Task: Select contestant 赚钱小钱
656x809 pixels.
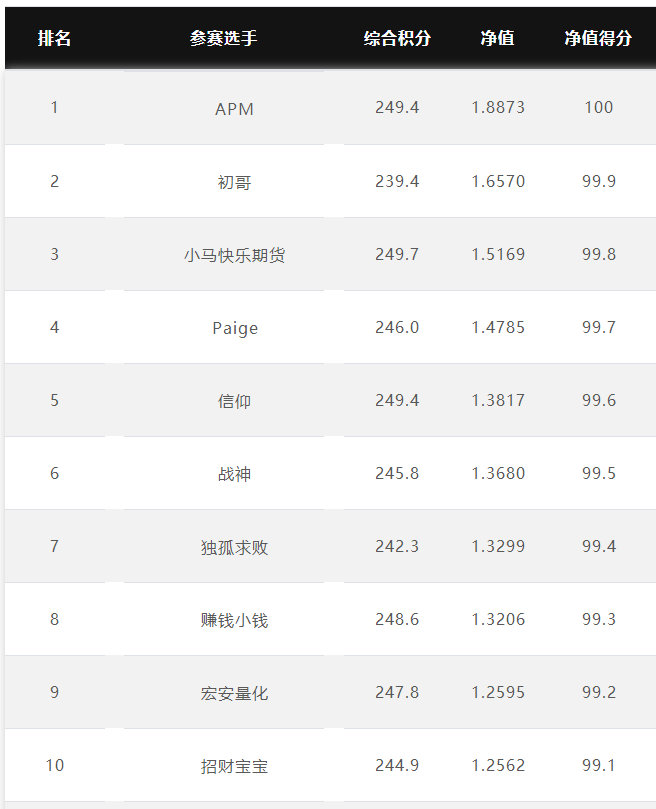Action: click(234, 620)
